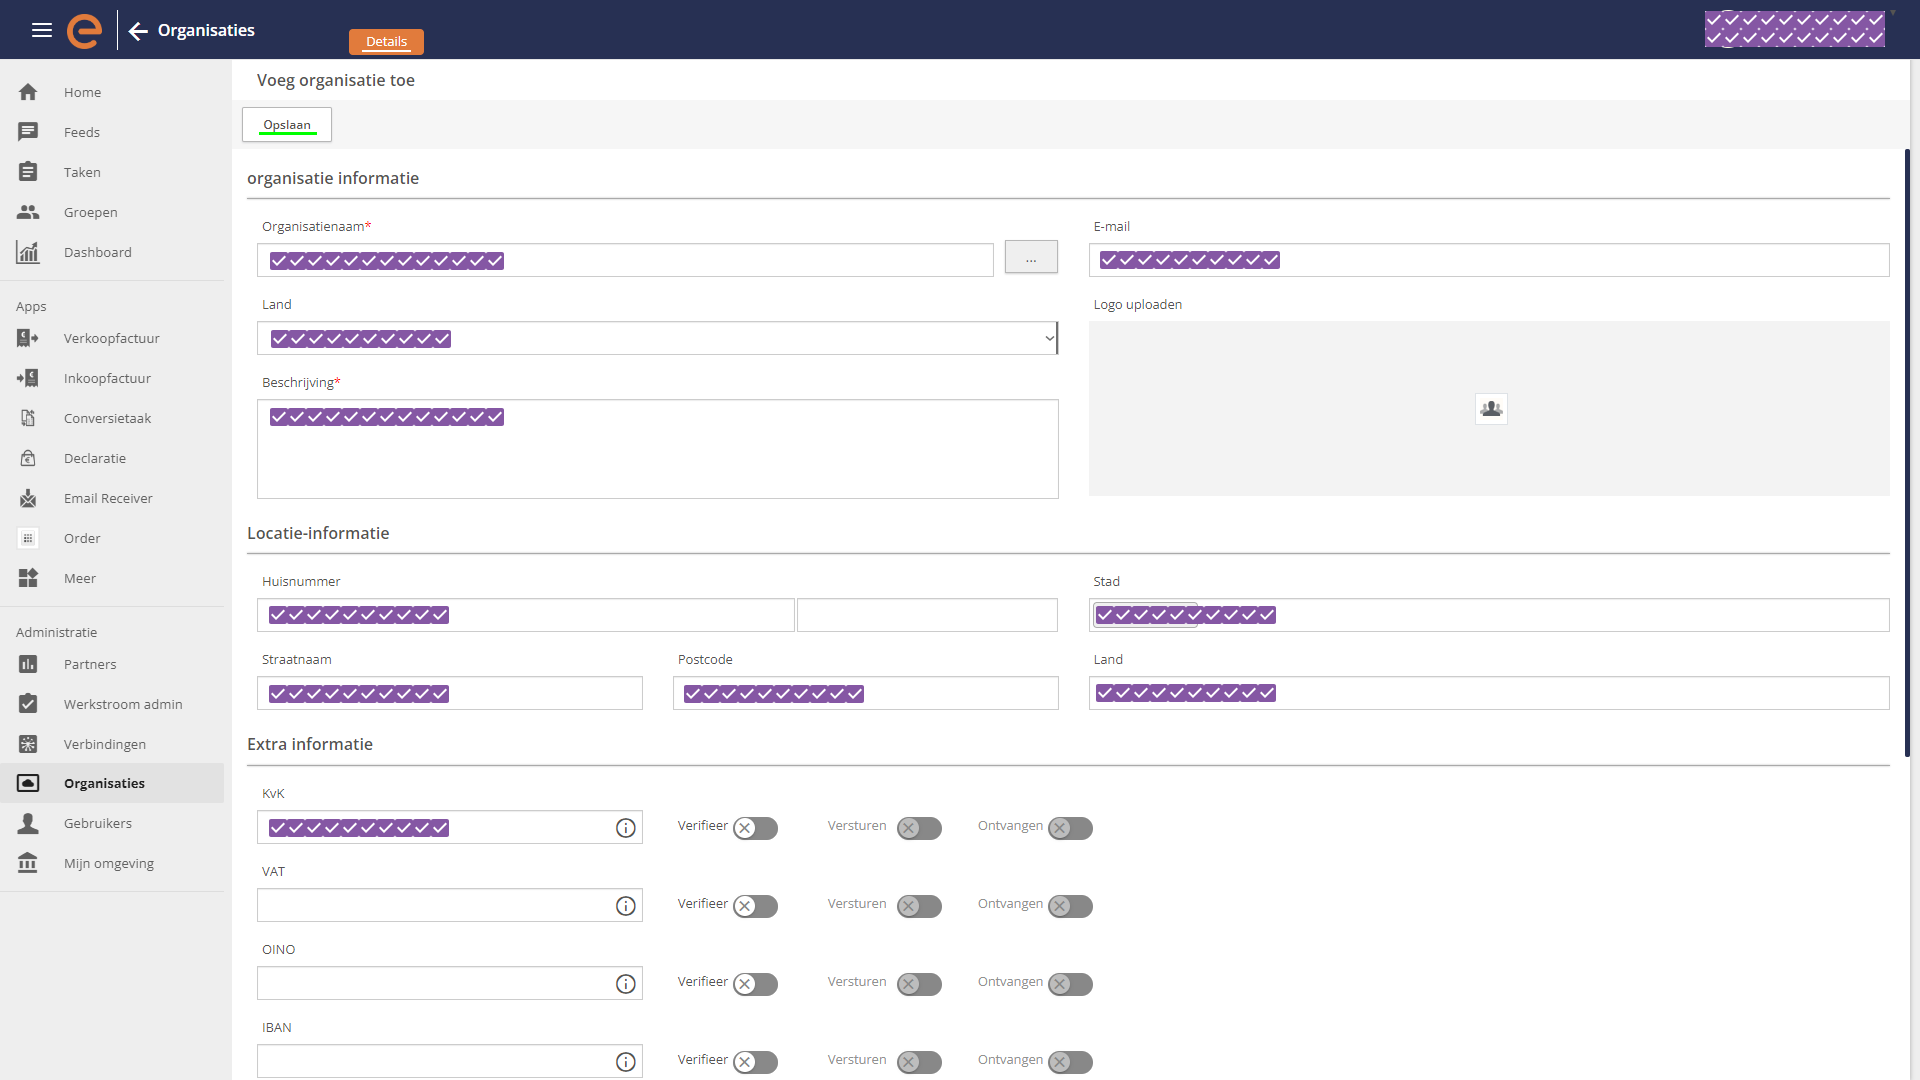The width and height of the screenshot is (1920, 1080).
Task: Open user account dropdown top right
Action: pos(1796,29)
